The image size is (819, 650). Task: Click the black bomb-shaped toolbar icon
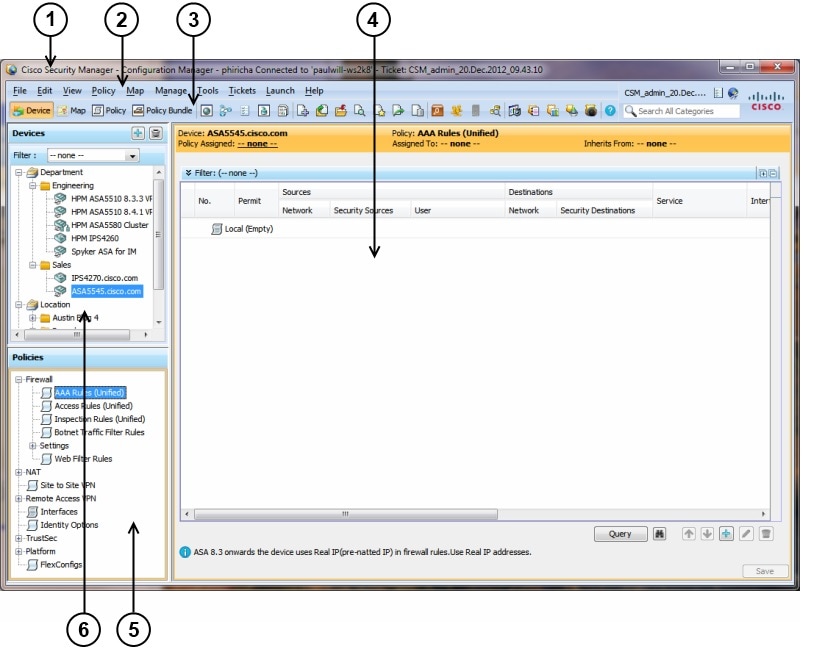(x=591, y=111)
